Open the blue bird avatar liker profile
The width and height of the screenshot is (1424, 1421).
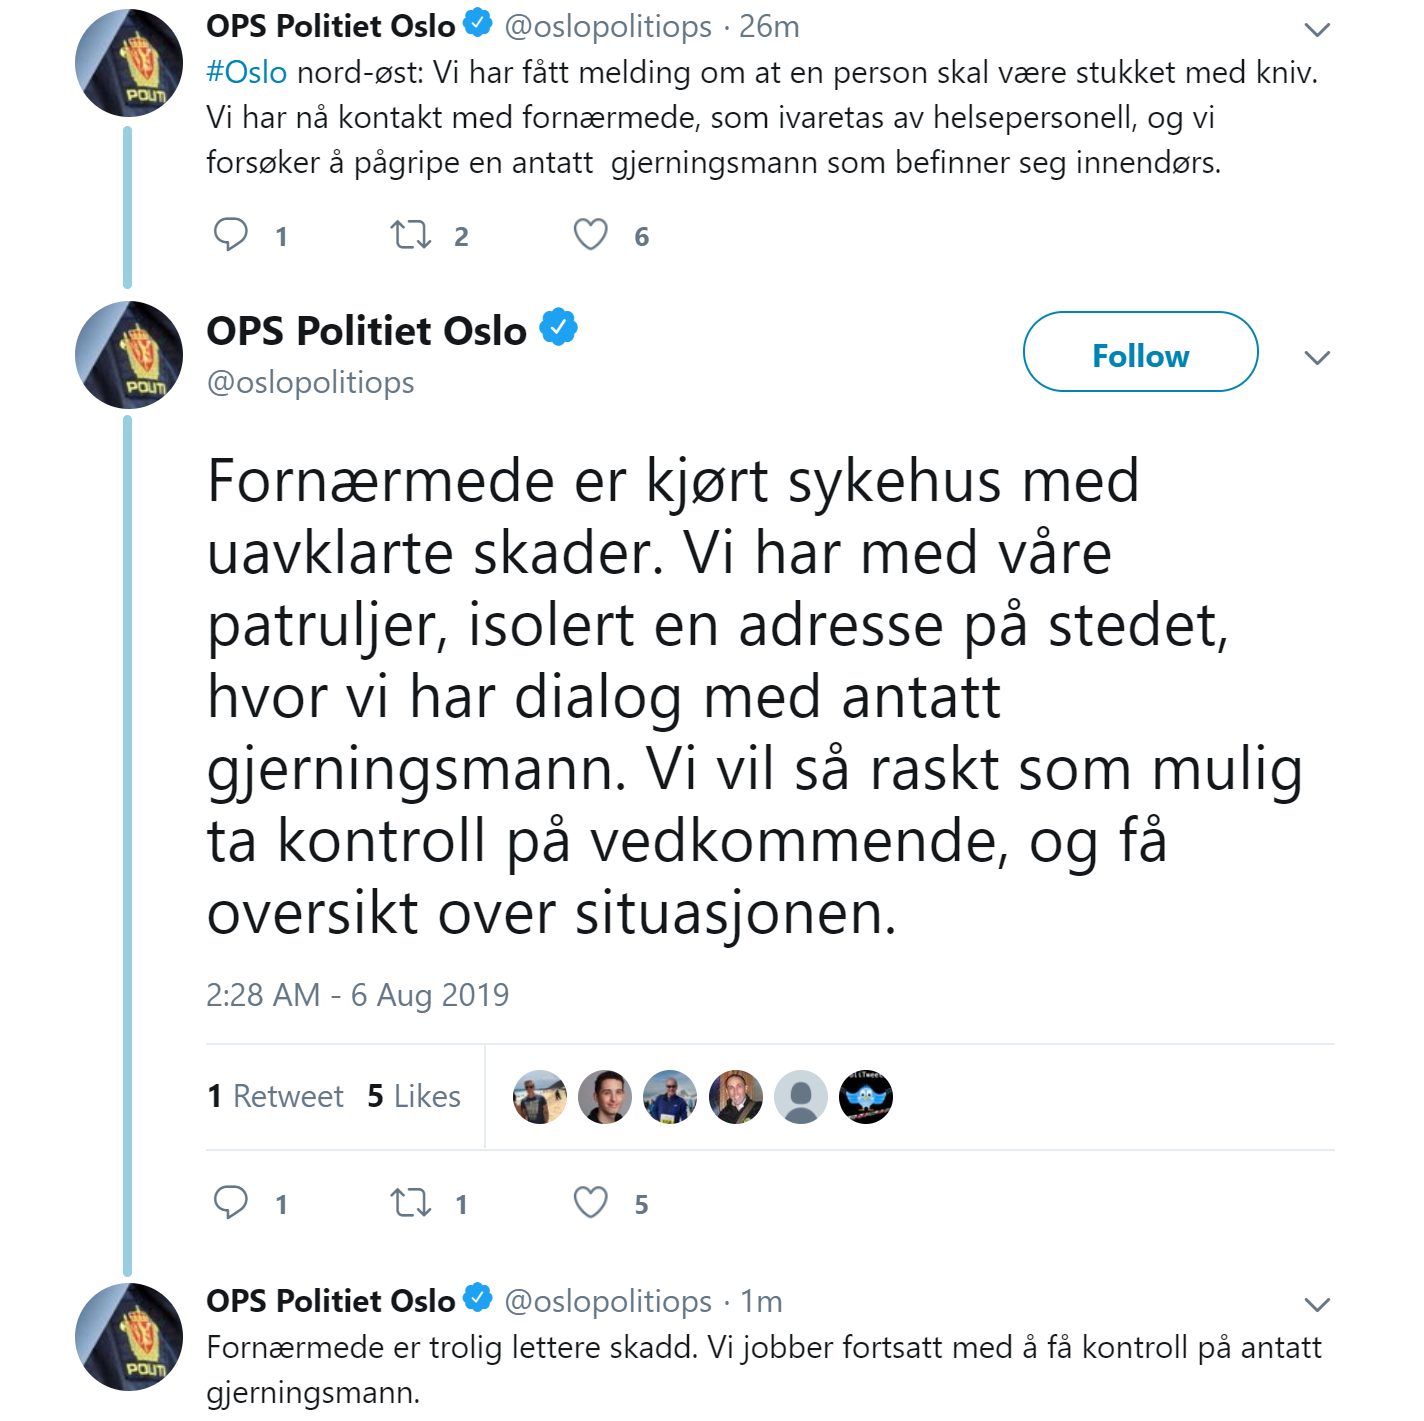865,1097
